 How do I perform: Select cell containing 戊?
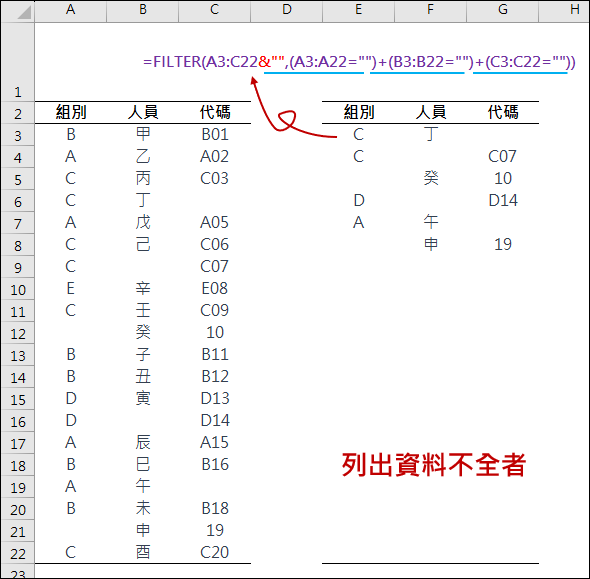point(143,222)
